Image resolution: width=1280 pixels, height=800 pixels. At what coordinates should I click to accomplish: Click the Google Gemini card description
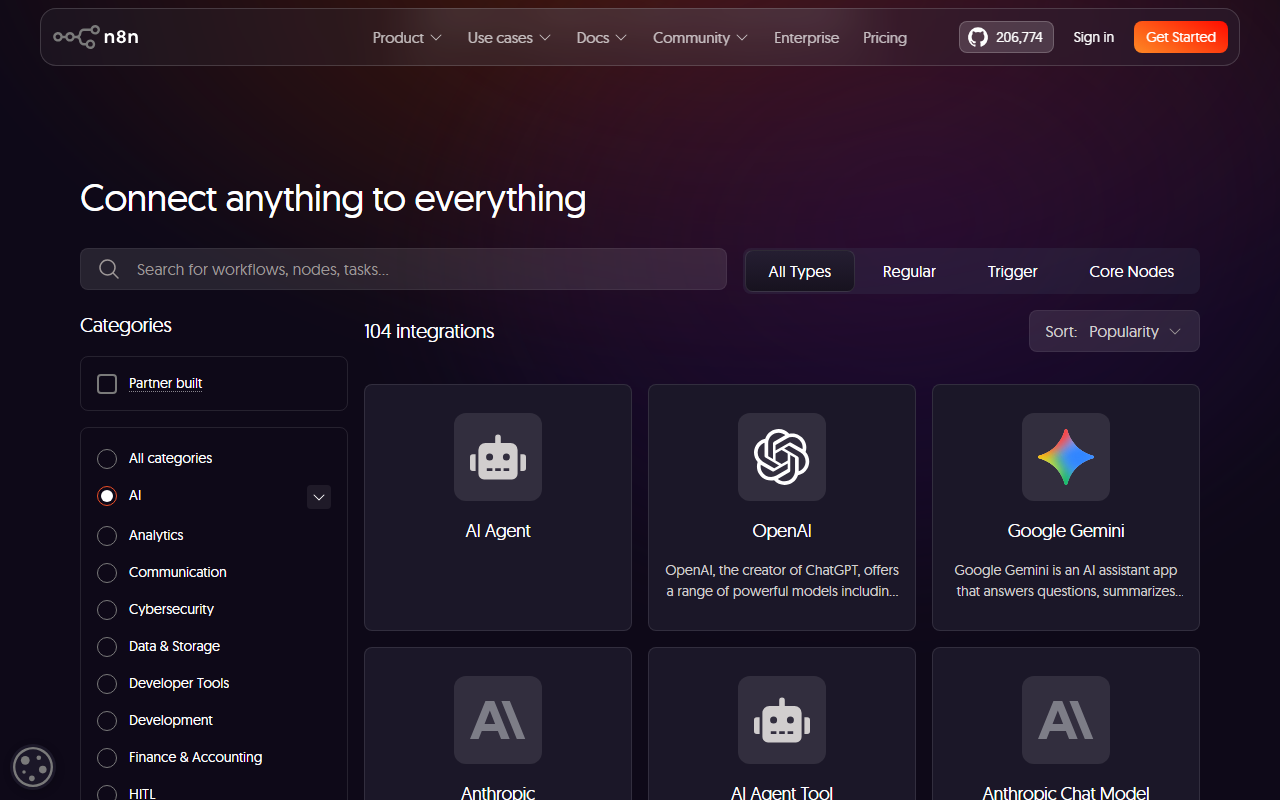point(1066,580)
